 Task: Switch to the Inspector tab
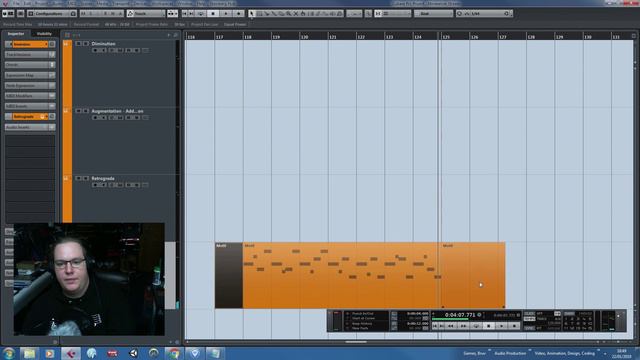pos(16,33)
